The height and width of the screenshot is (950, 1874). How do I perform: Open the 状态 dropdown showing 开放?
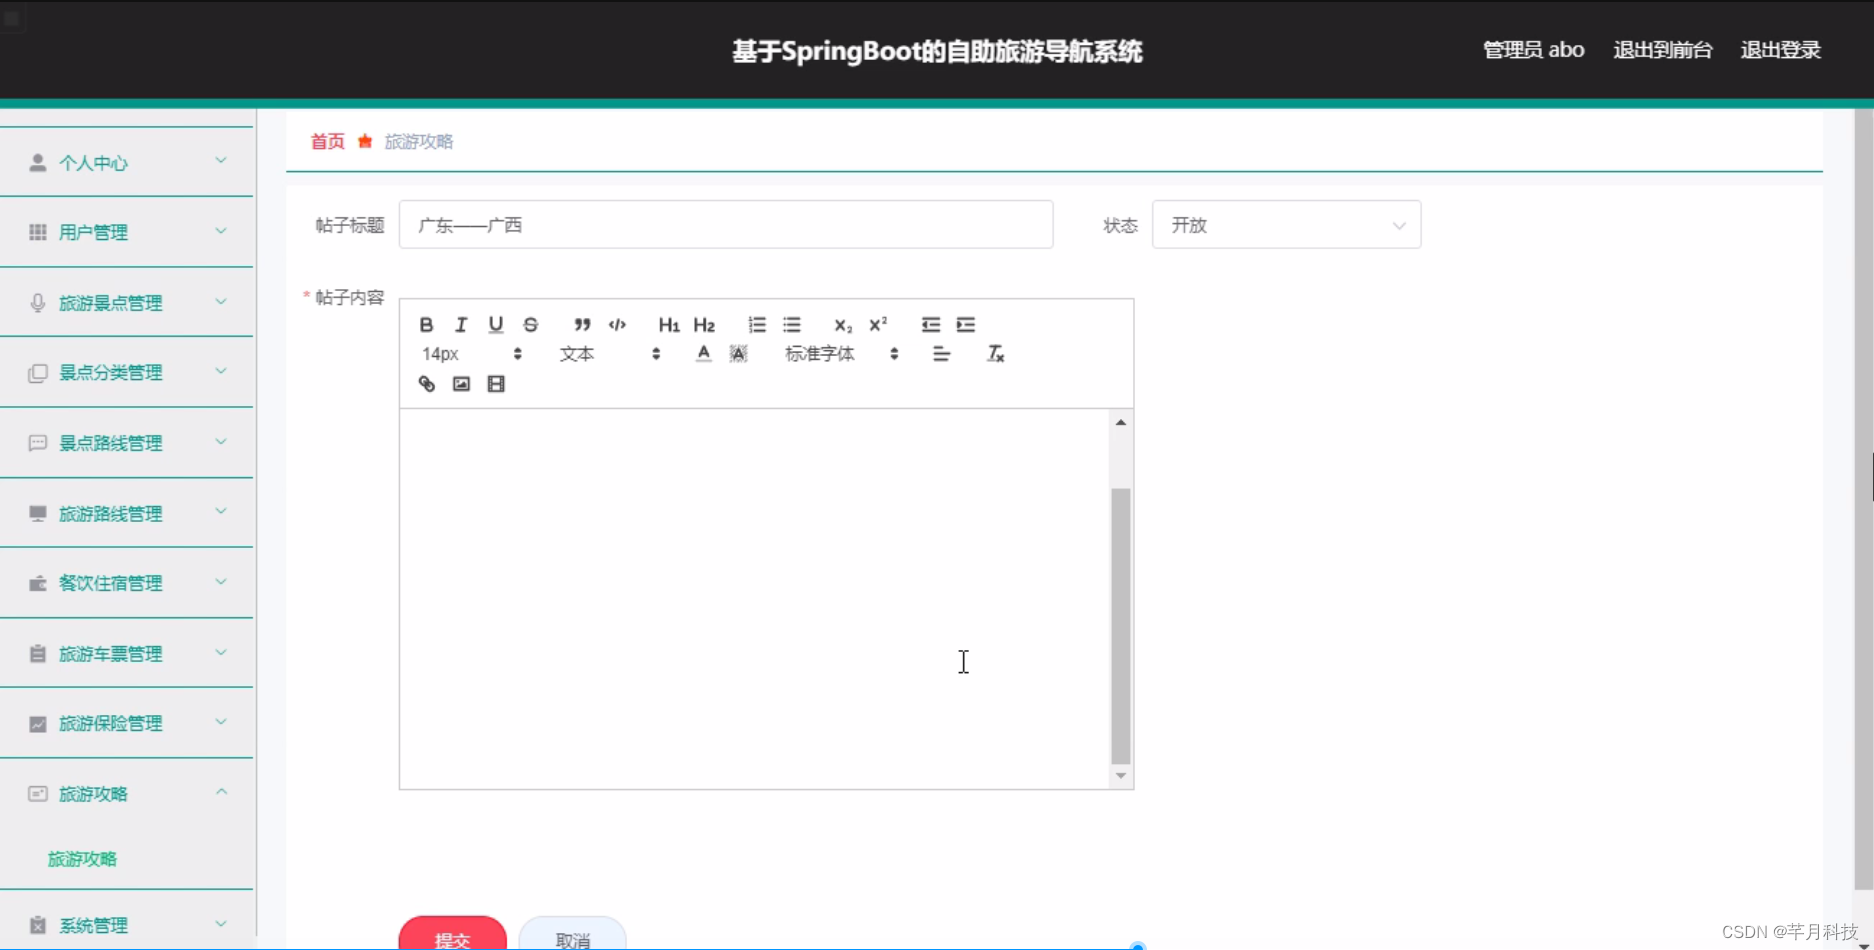pyautogui.click(x=1286, y=224)
